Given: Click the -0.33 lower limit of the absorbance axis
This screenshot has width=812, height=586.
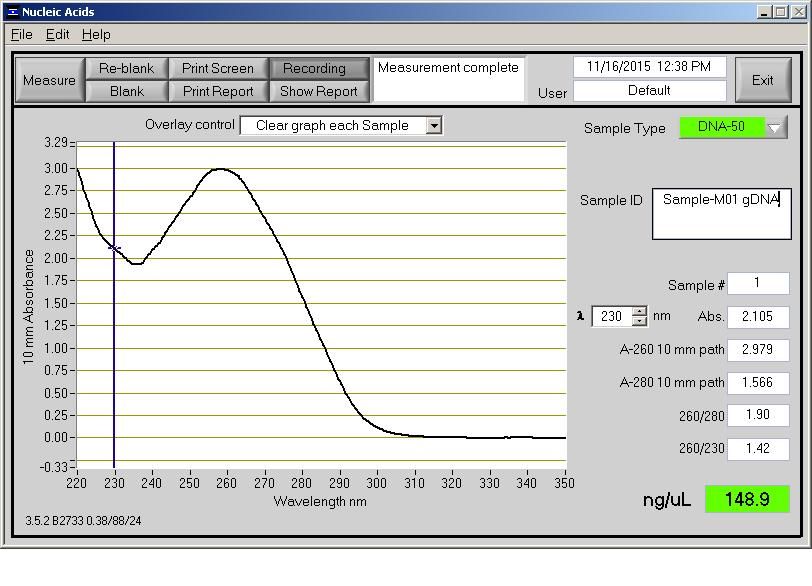Looking at the screenshot, I should coord(54,467).
